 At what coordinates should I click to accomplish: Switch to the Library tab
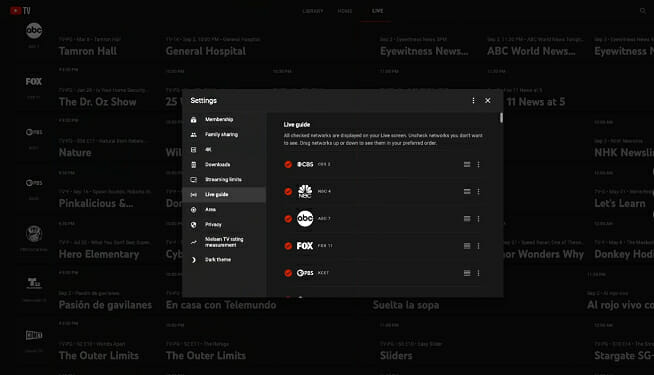[x=313, y=11]
